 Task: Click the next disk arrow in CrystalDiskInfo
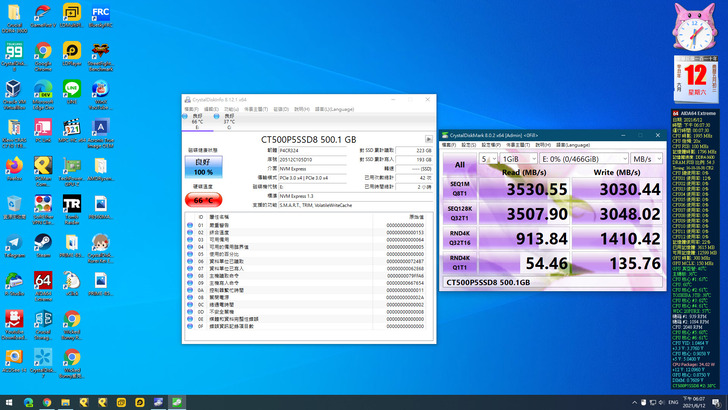[429, 139]
